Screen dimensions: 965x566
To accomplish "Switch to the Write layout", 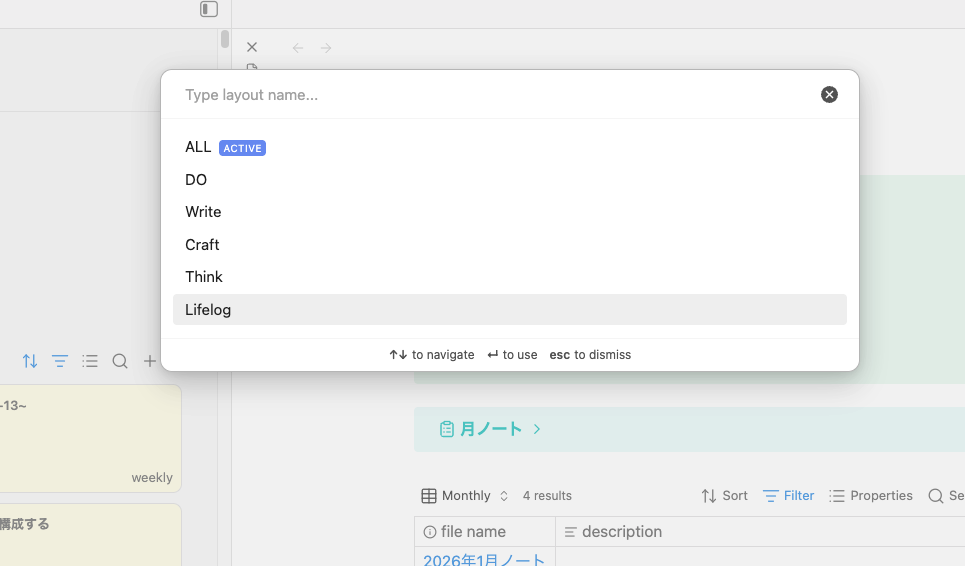I will click(510, 212).
